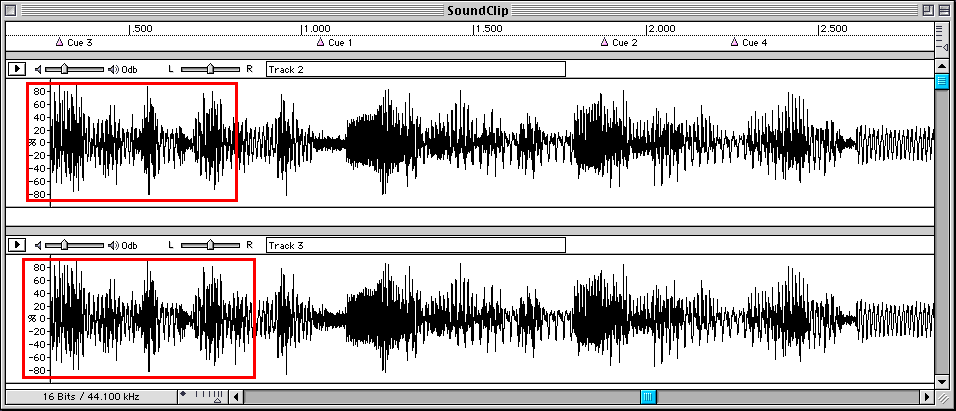Click the Track 3 name field
The height and width of the screenshot is (411, 956).
pos(415,245)
